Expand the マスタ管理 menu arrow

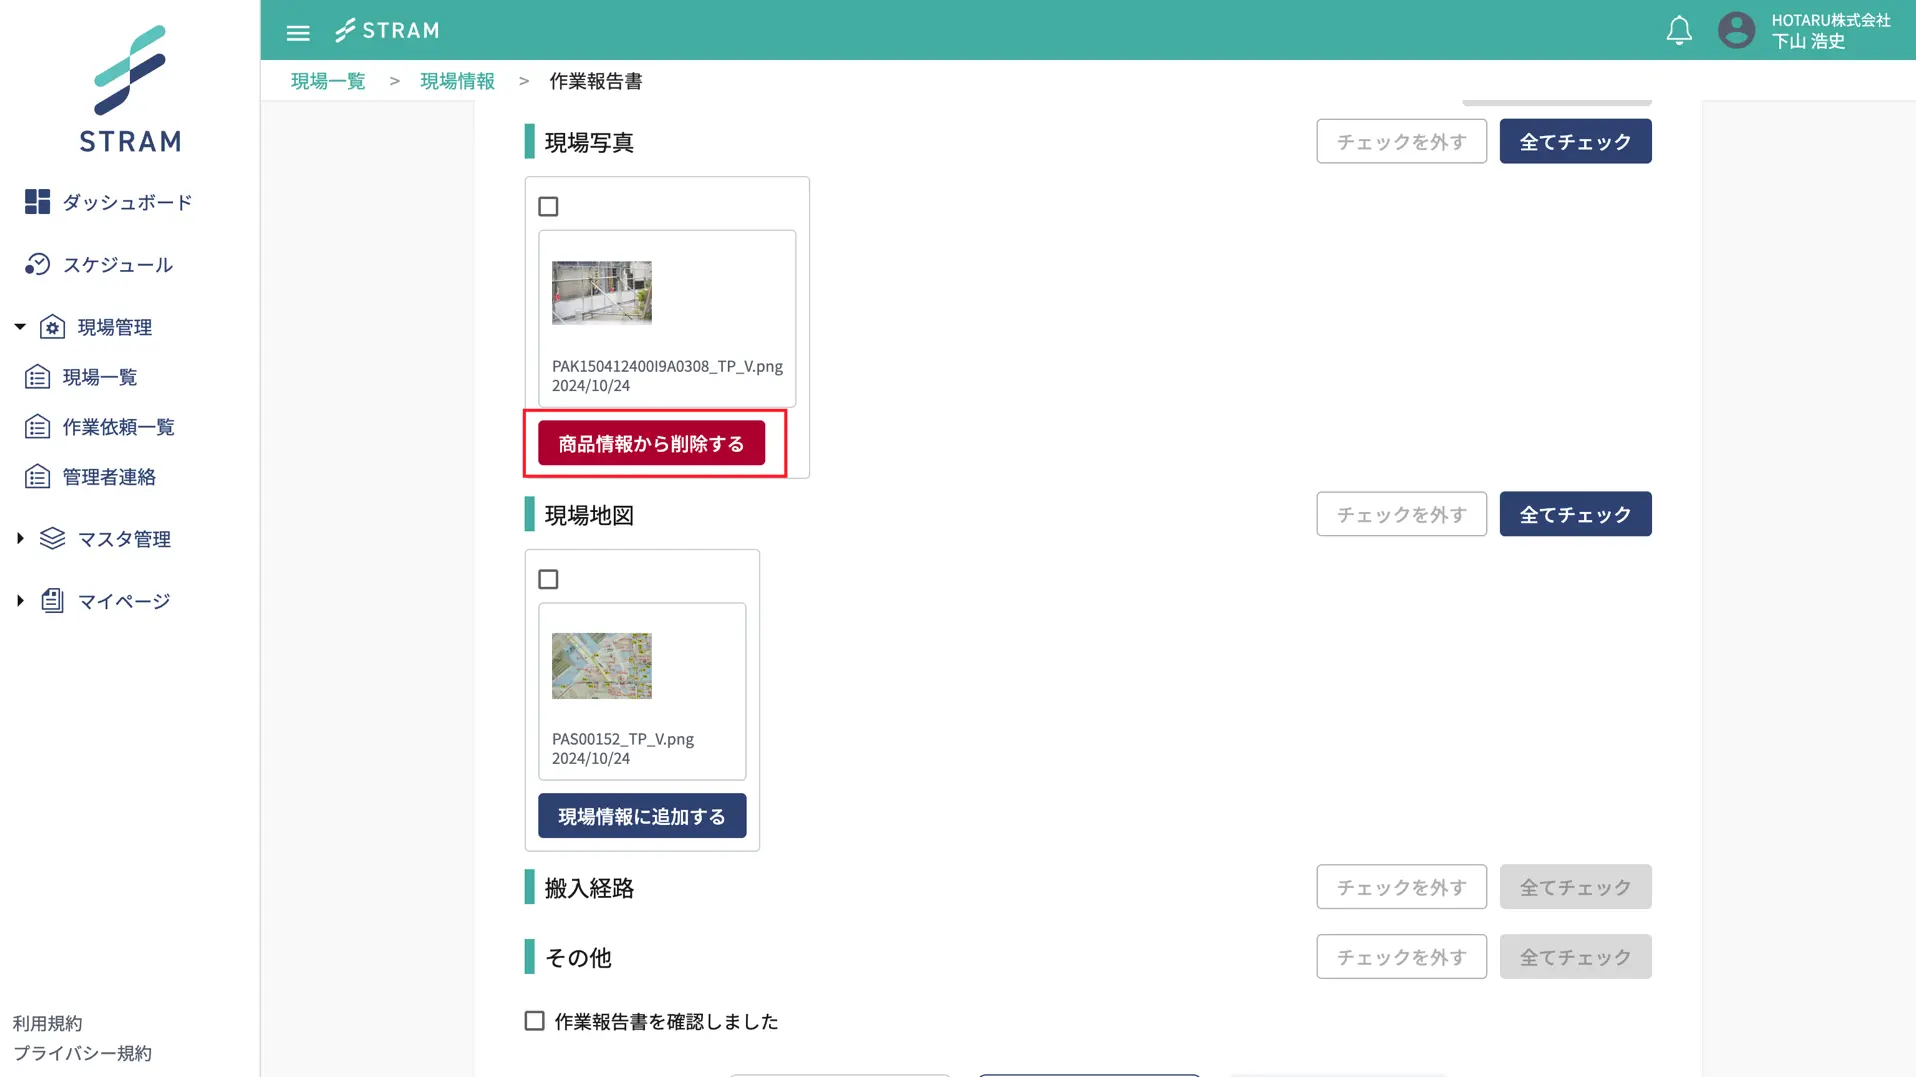[20, 539]
